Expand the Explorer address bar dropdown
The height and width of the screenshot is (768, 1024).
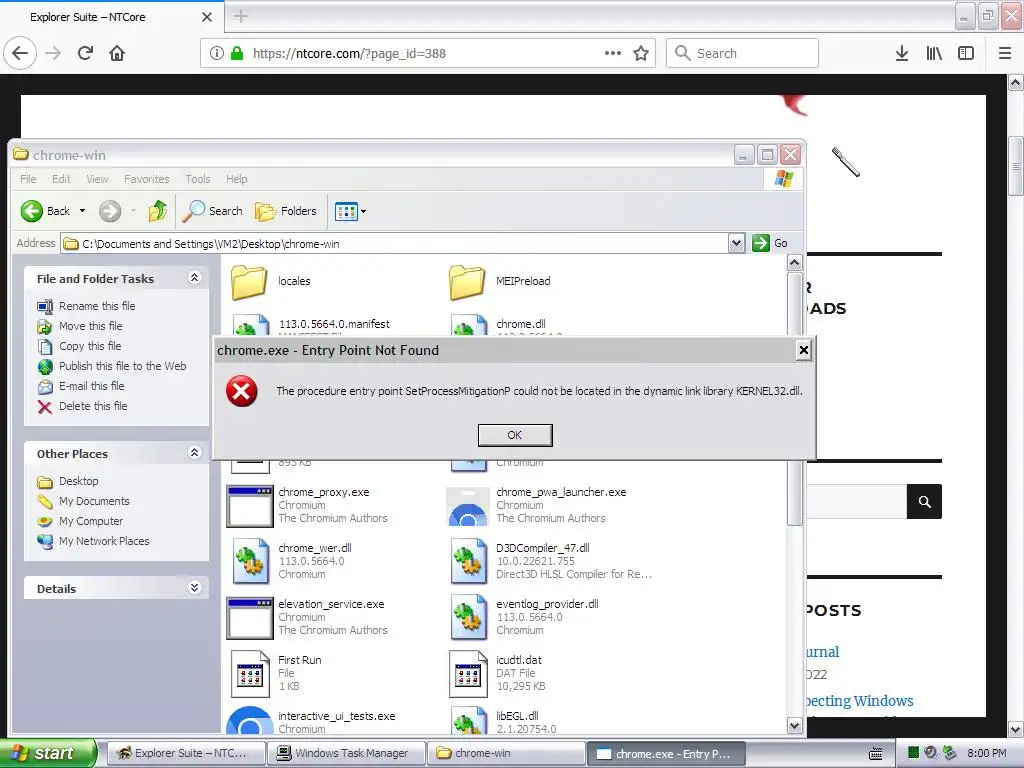pyautogui.click(x=737, y=244)
